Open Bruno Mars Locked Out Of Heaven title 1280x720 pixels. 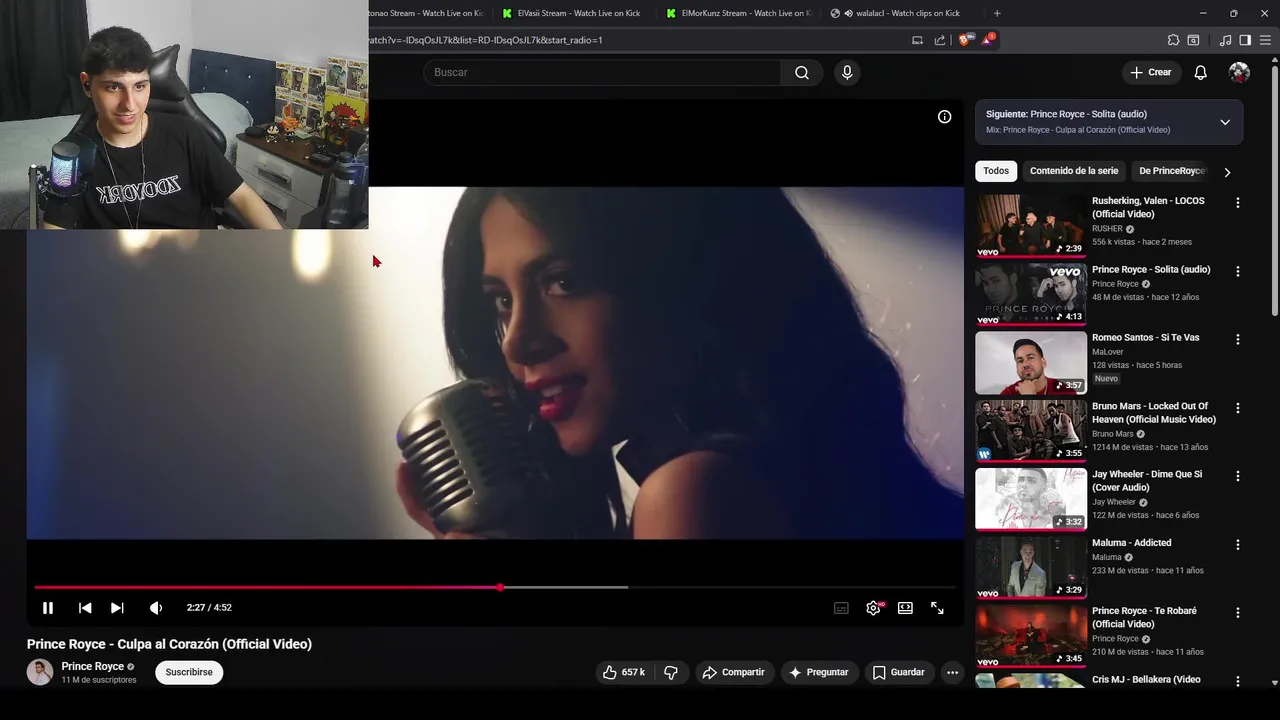1154,413
